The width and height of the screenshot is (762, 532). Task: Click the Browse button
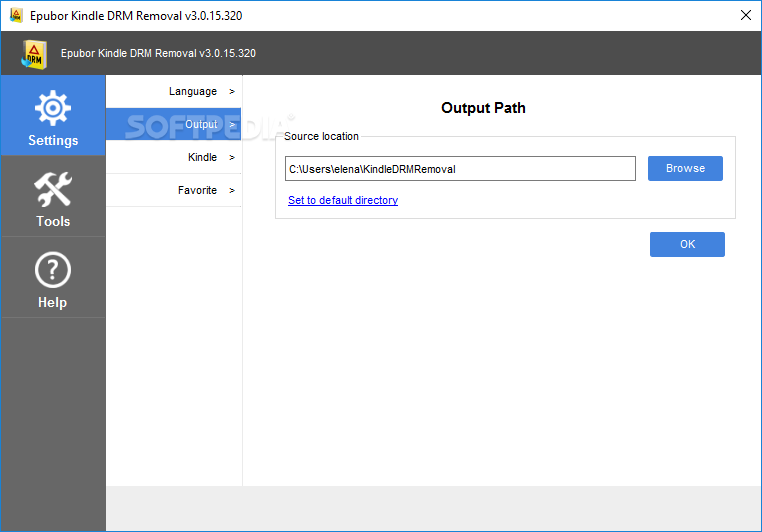pos(685,169)
